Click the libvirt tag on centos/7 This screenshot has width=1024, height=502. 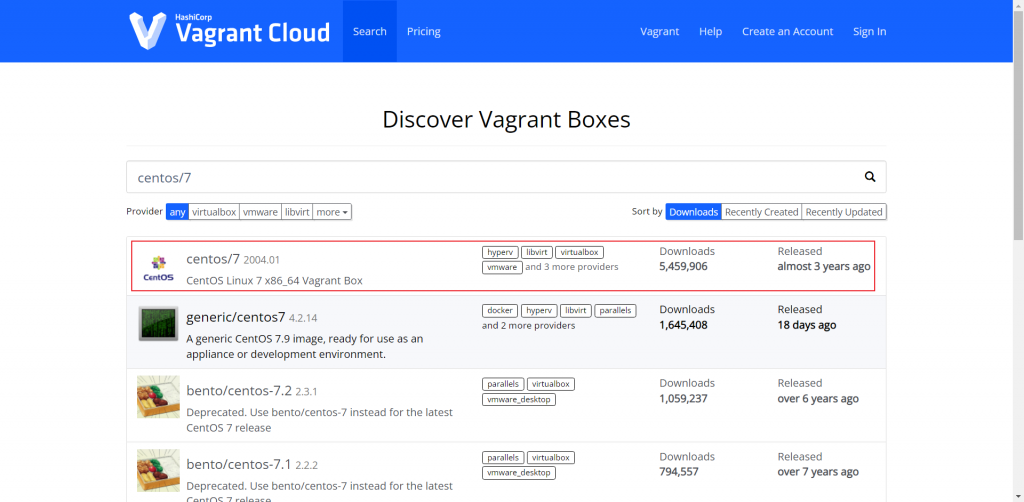point(537,252)
